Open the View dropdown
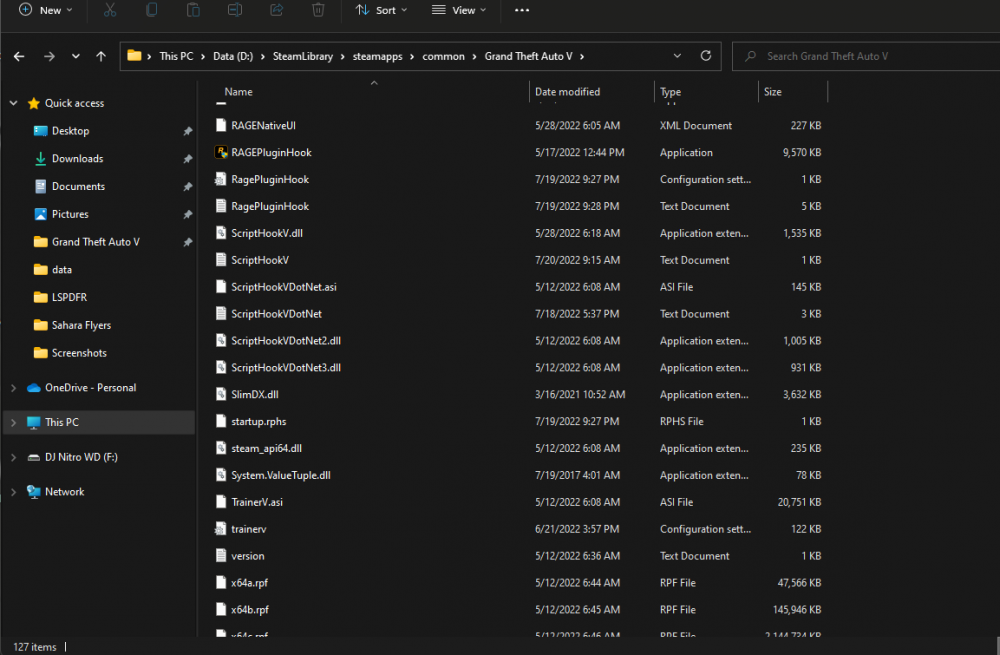1000x655 pixels. [458, 10]
